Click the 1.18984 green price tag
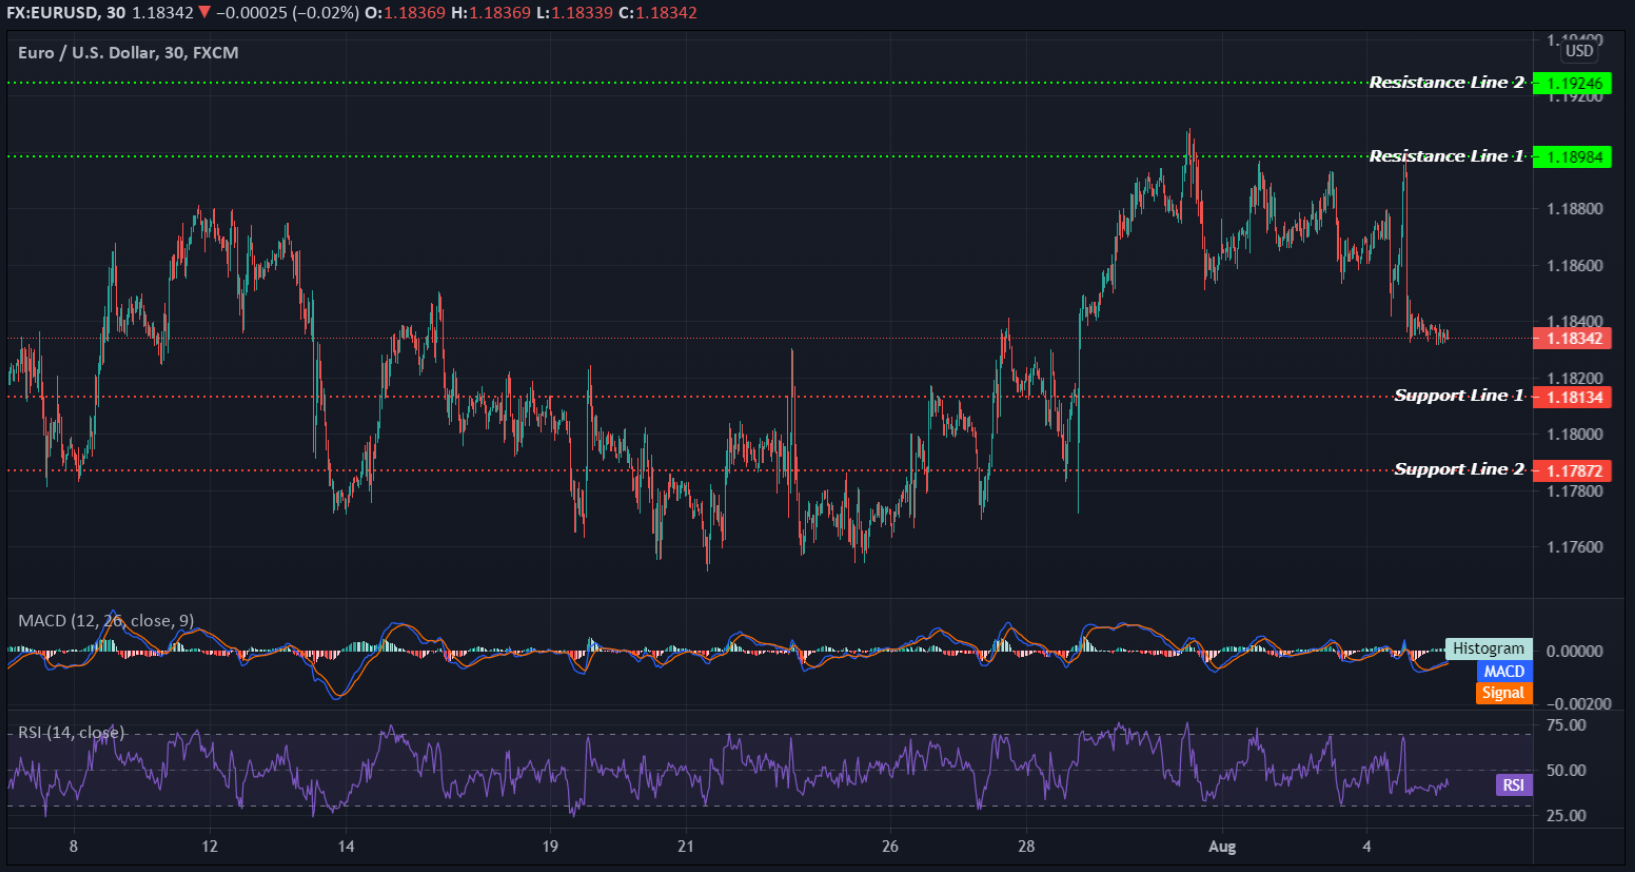The width and height of the screenshot is (1635, 872). pyautogui.click(x=1573, y=157)
